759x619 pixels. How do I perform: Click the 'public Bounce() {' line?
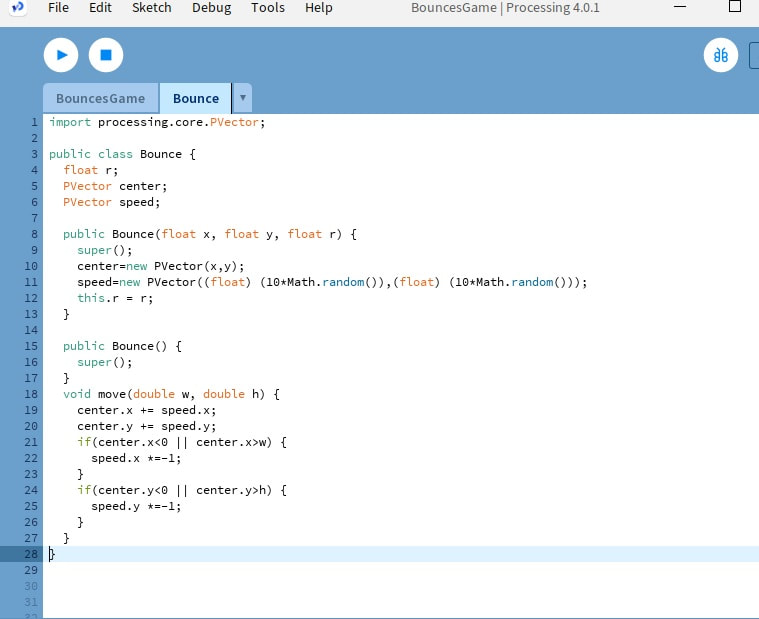pyautogui.click(x=122, y=346)
